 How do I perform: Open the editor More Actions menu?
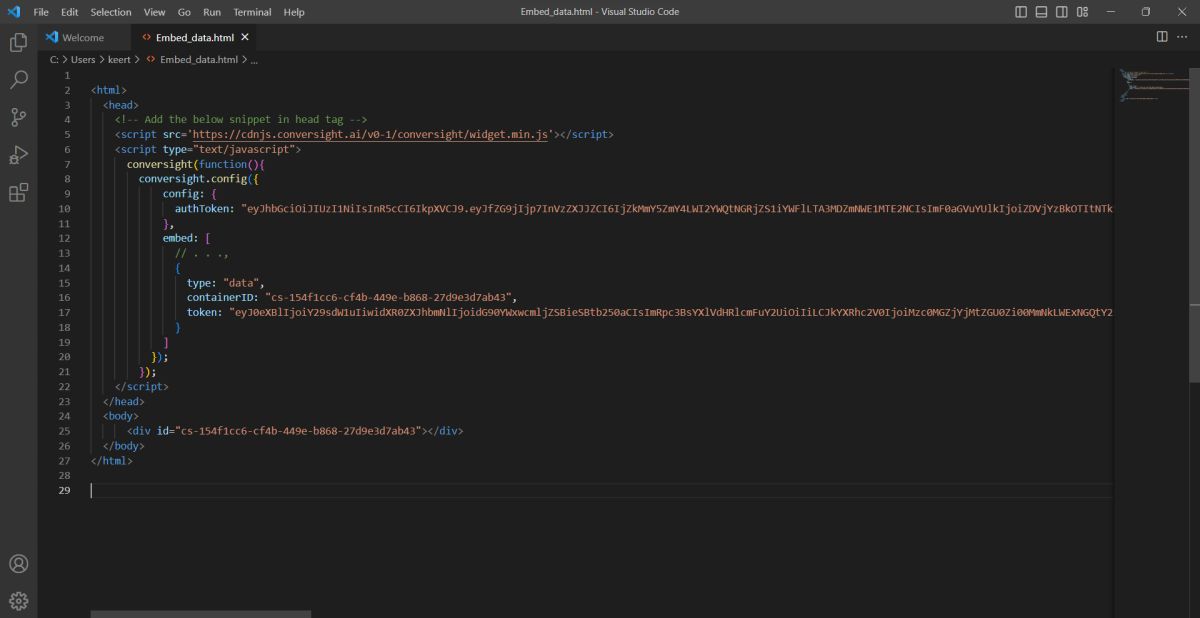coord(1182,37)
